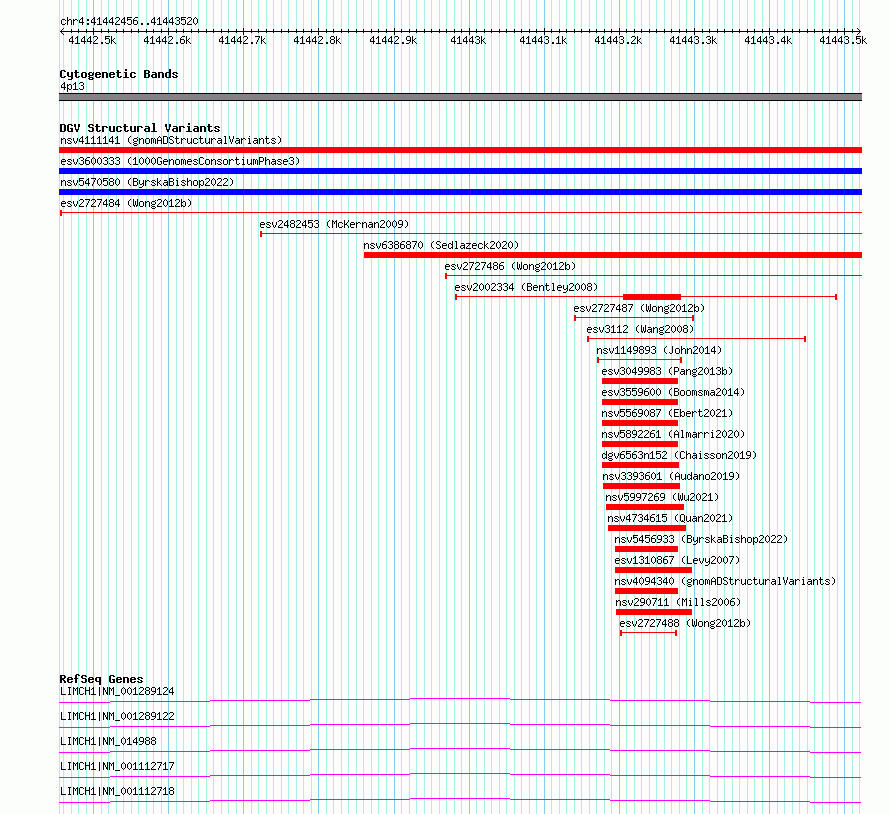Click ruler tick 41443.2k
The image size is (890, 814).
618,40
